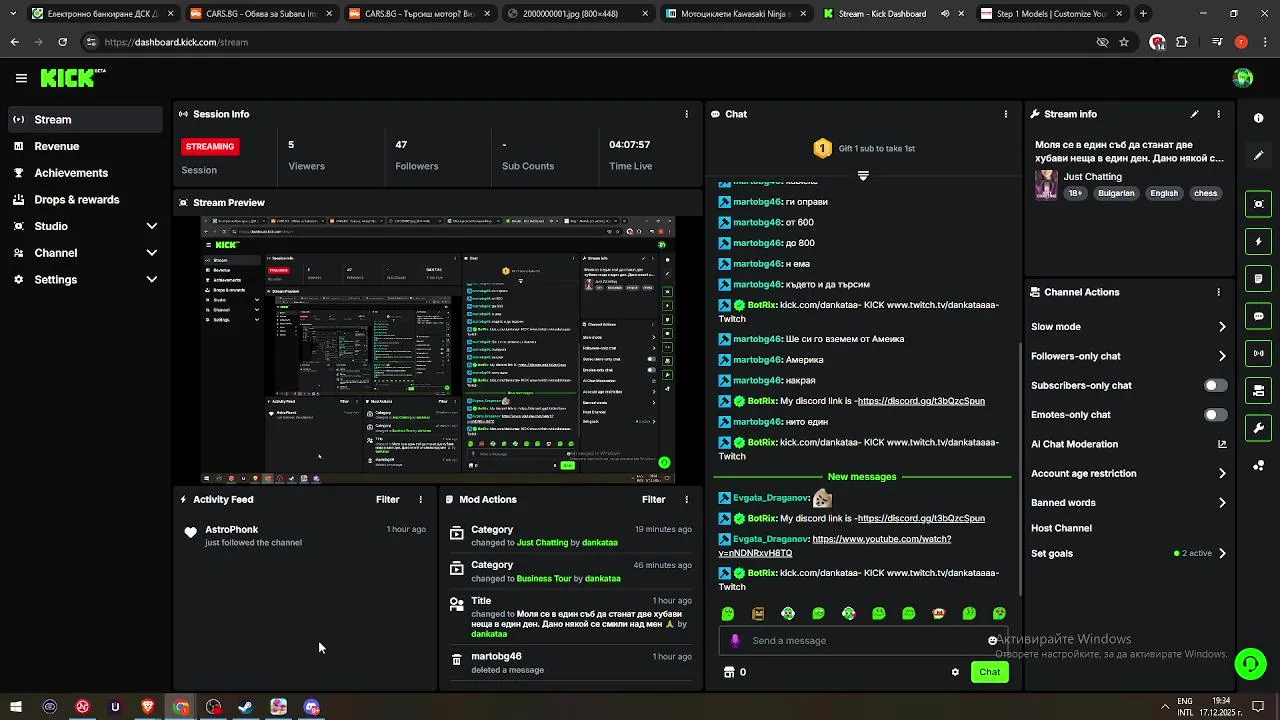Click the pencil icon in right sidebar
Screen dimensions: 1280x720
coord(1258,156)
